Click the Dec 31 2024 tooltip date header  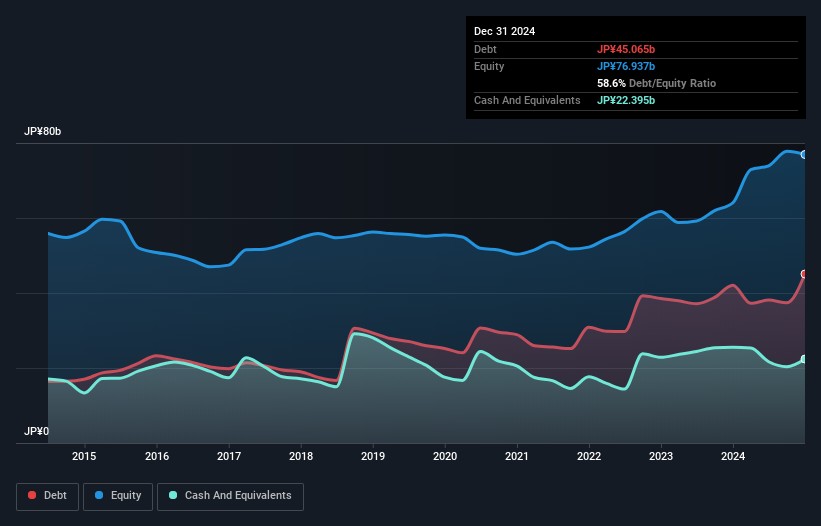(x=505, y=31)
